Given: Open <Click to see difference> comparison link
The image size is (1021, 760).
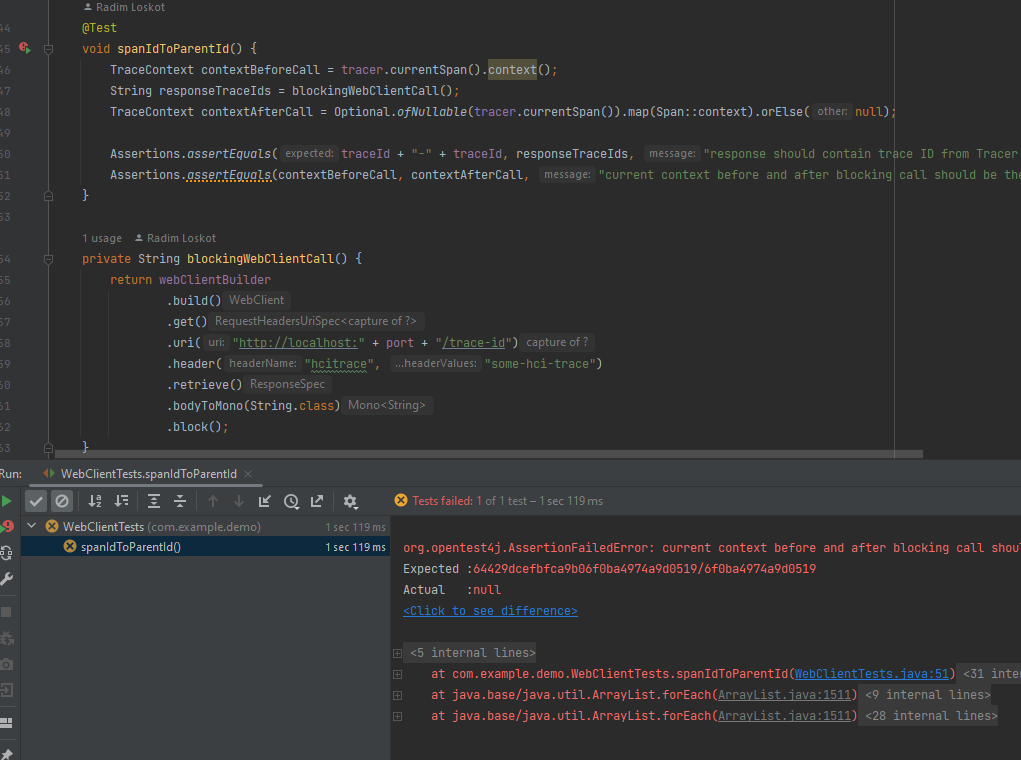Looking at the screenshot, I should (489, 610).
